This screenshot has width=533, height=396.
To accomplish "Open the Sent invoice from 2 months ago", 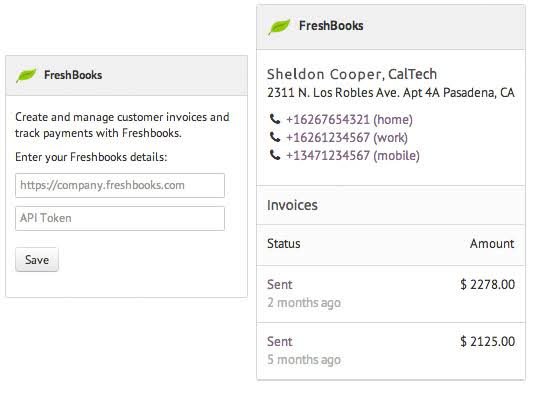I will [x=391, y=294].
